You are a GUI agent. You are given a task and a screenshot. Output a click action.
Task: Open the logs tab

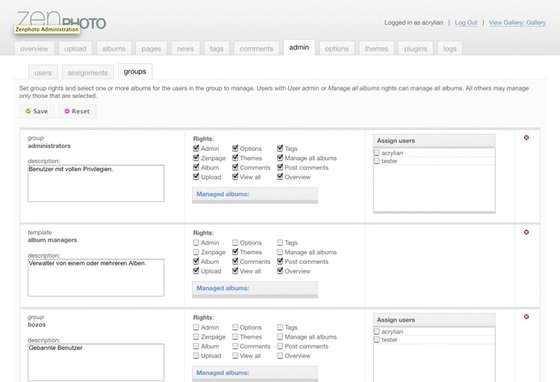tap(450, 49)
